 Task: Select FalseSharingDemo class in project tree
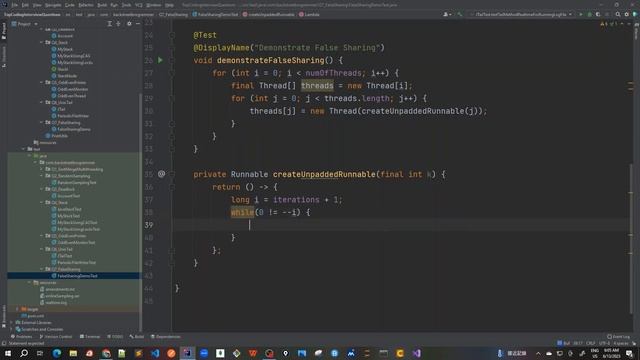71,129
